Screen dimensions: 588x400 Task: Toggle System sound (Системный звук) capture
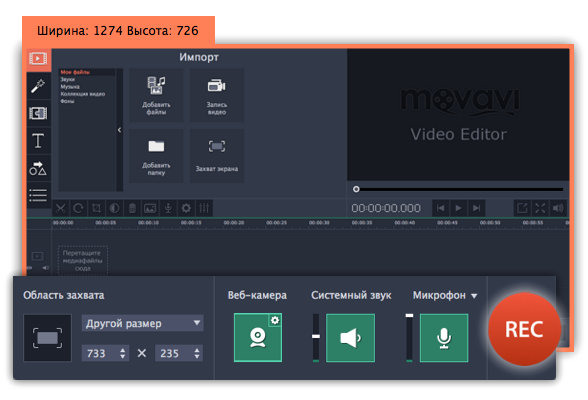coord(351,338)
